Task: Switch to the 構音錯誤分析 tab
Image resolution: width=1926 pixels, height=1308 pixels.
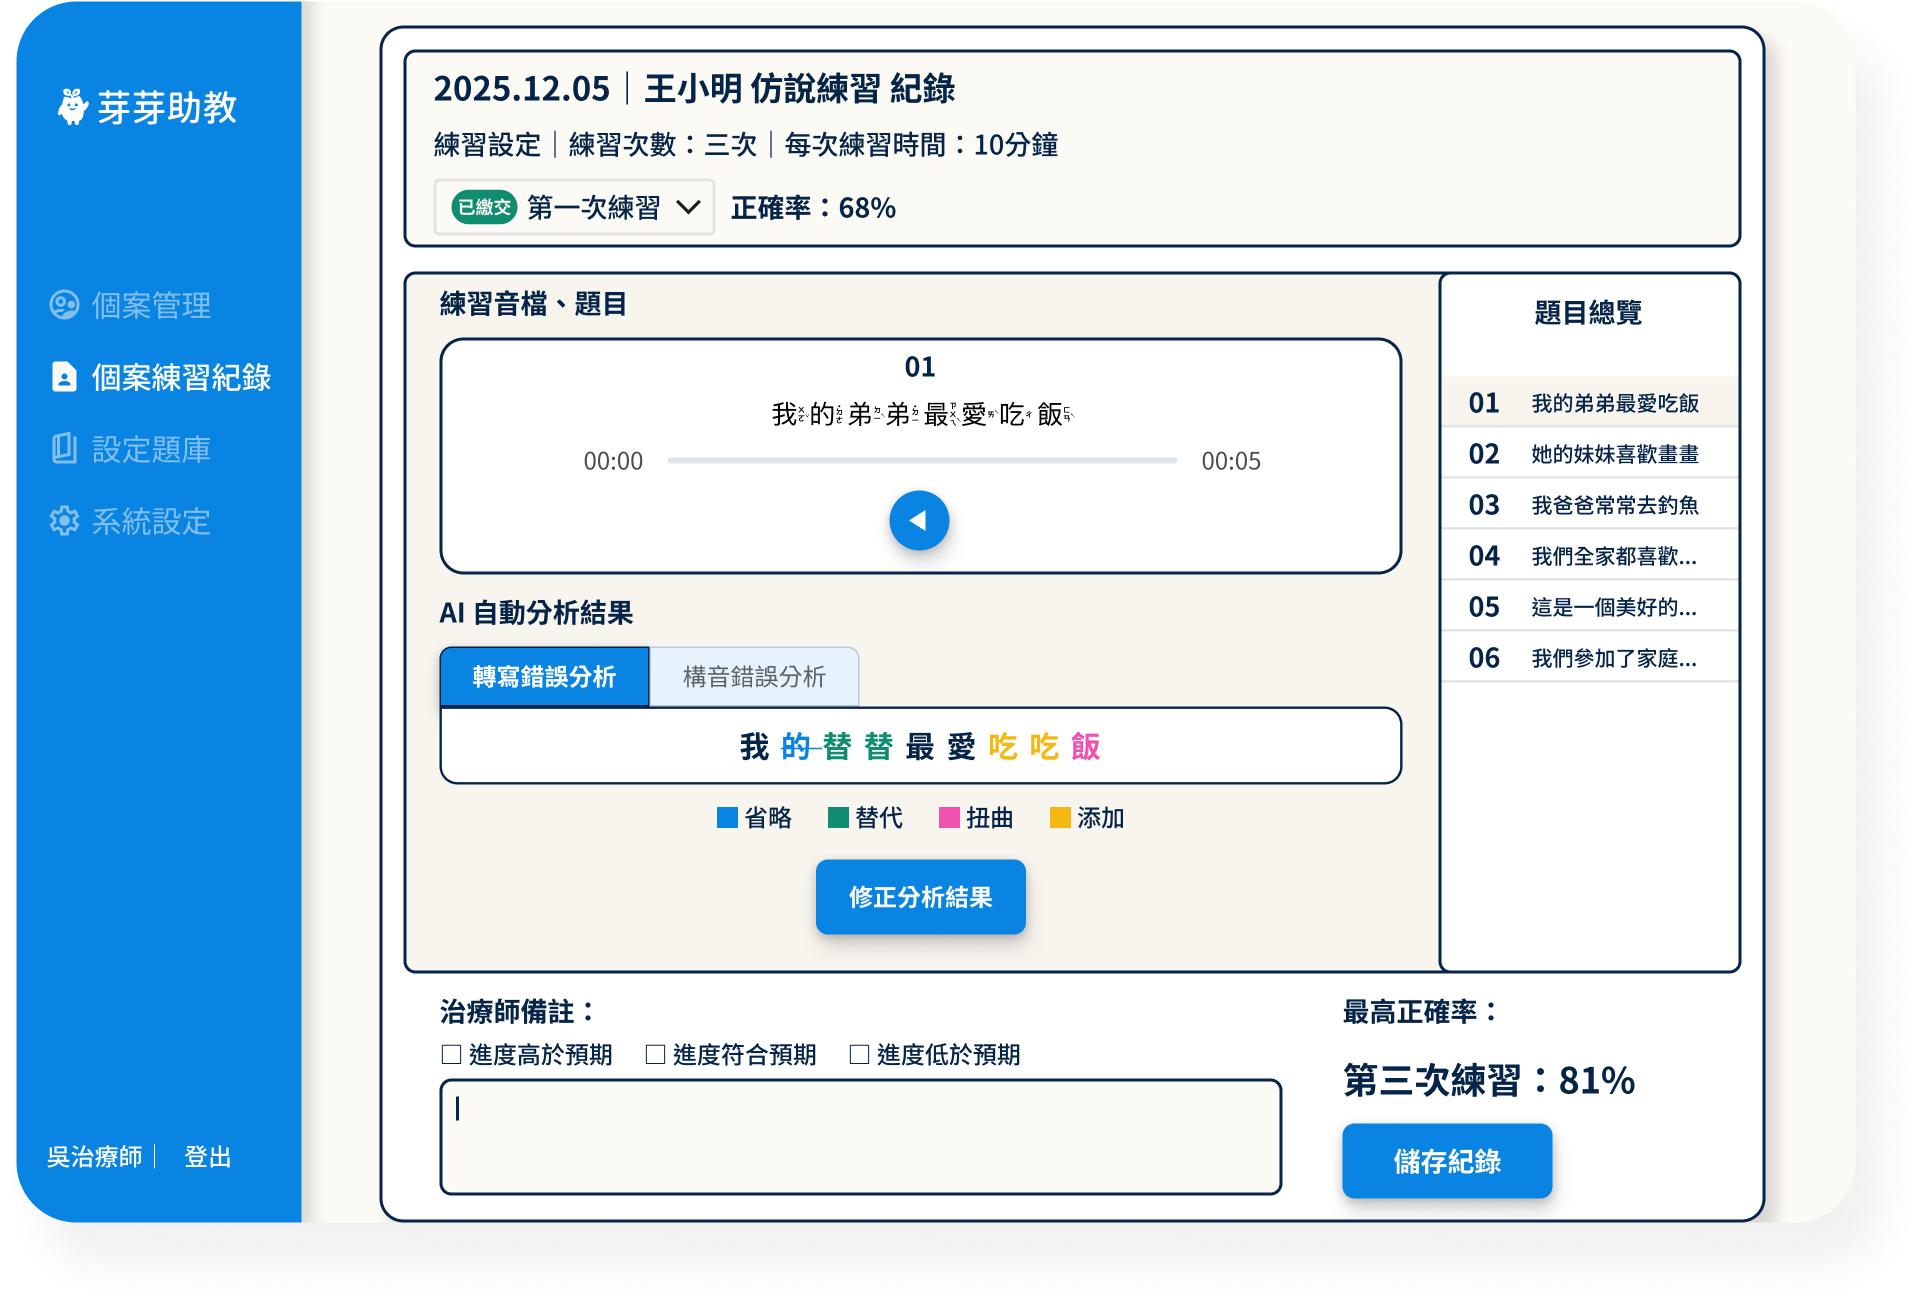Action: click(x=754, y=677)
